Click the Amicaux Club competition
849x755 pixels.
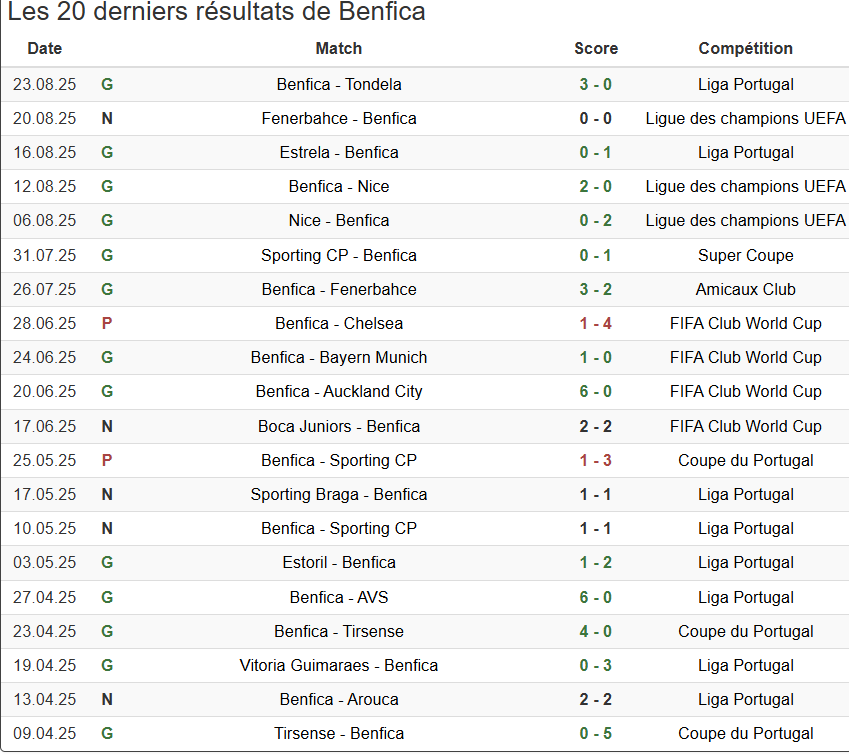pos(746,289)
